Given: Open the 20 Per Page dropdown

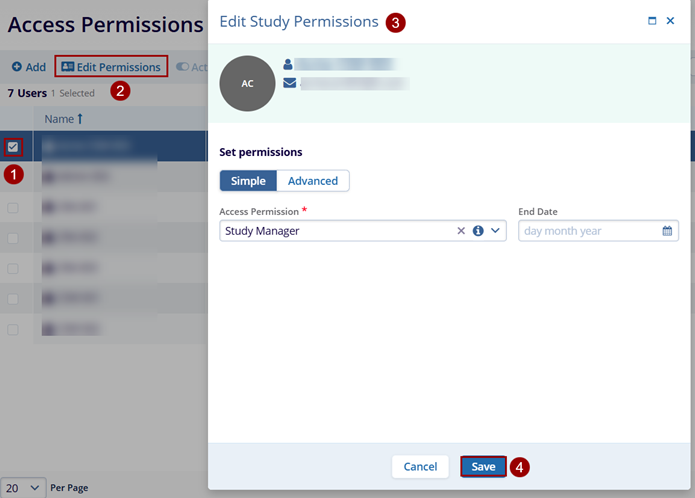Looking at the screenshot, I should tap(23, 487).
